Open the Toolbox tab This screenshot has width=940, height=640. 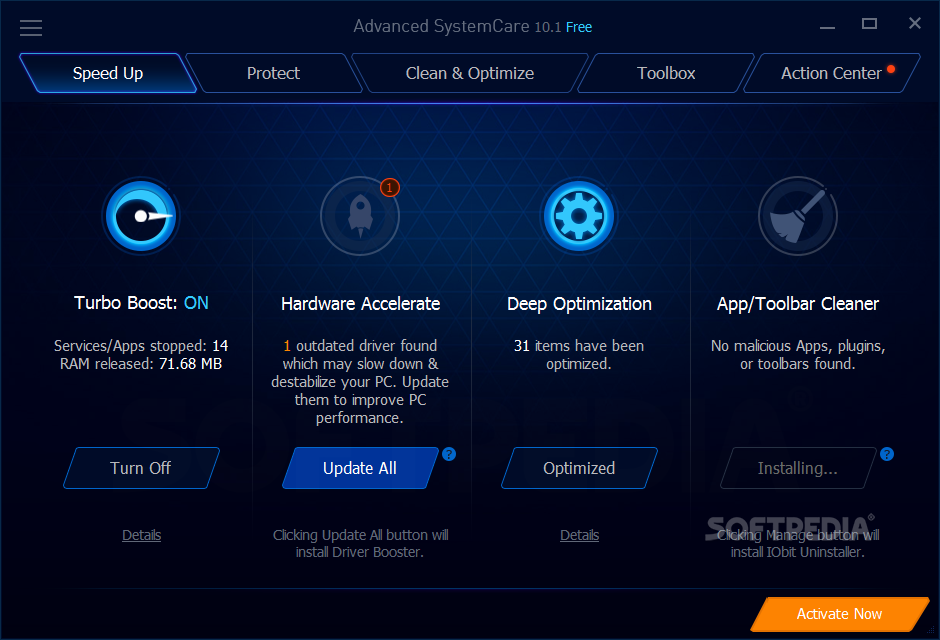[x=665, y=73]
